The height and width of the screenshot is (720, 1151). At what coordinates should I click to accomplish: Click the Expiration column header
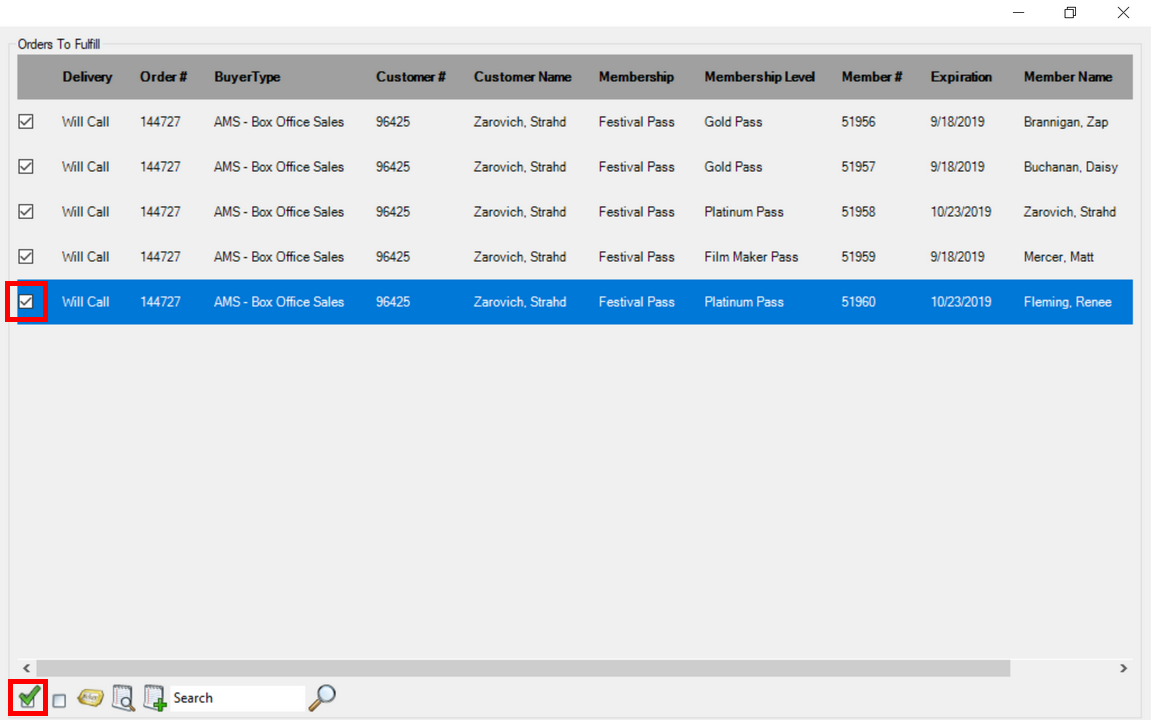962,77
